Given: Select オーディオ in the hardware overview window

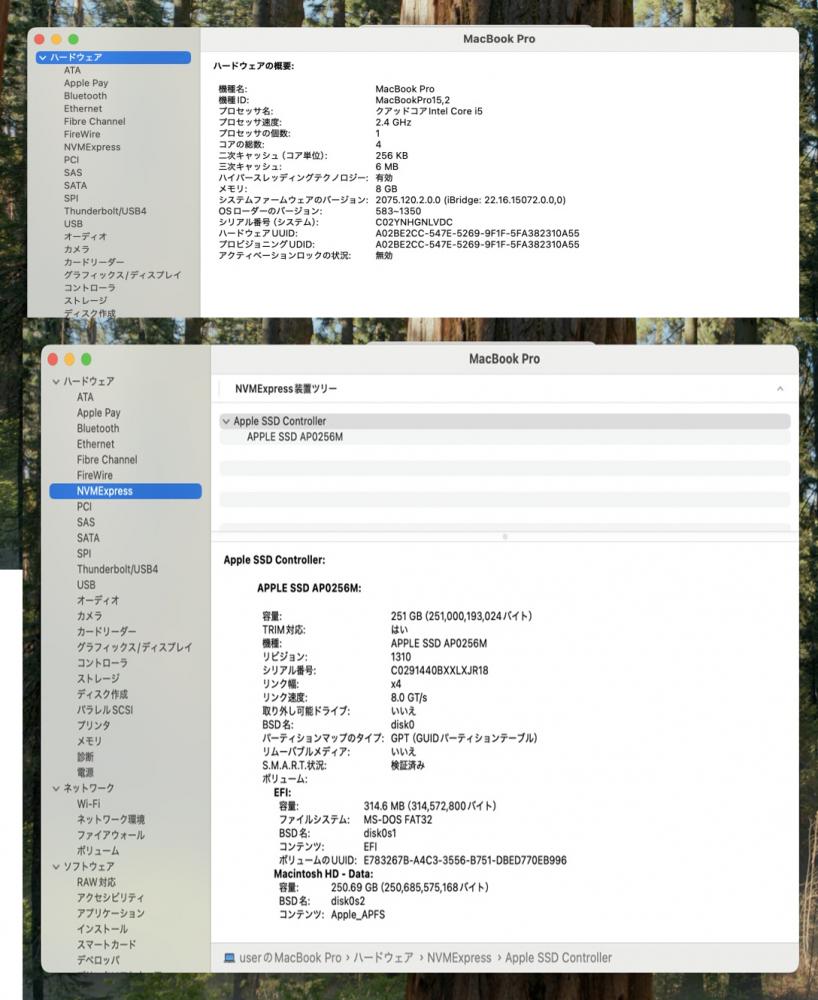Looking at the screenshot, I should click(x=85, y=236).
